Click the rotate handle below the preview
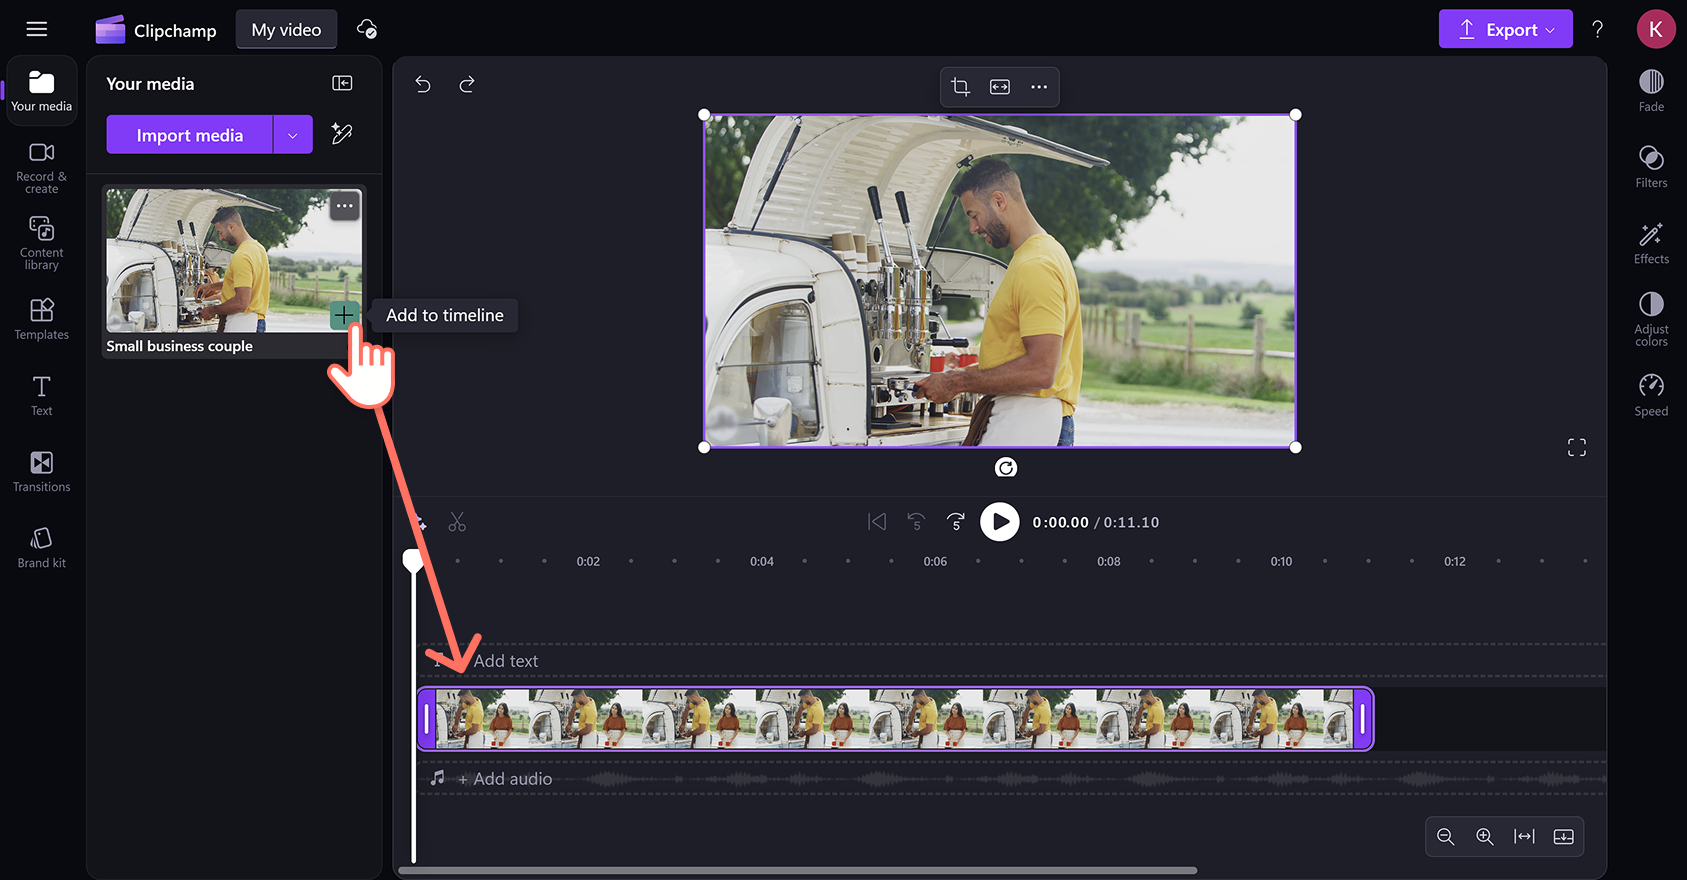 [1006, 467]
